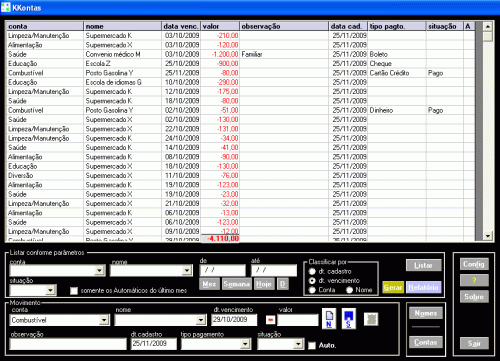Open the Nomes button

(426, 313)
